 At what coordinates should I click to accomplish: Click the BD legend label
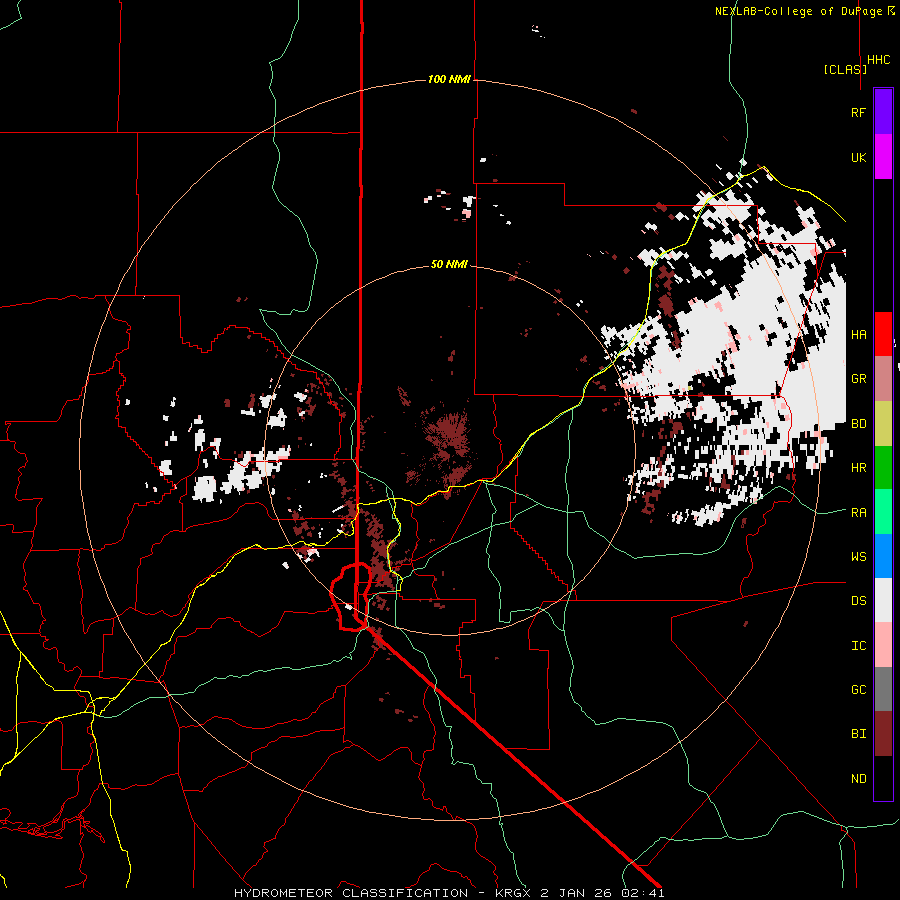[x=858, y=424]
